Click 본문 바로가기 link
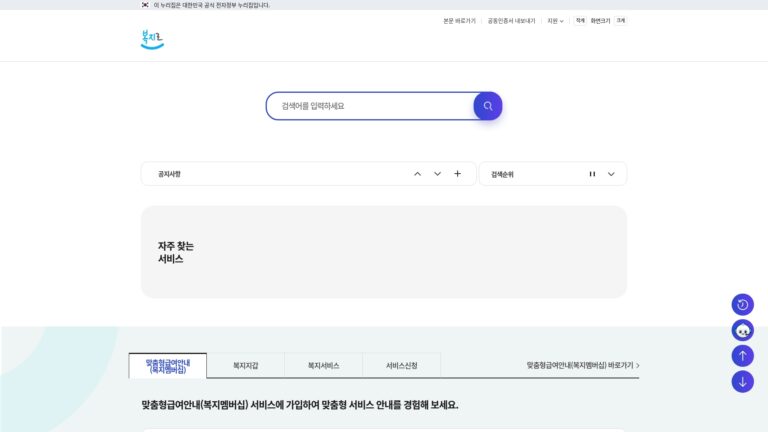The image size is (768, 432). 459,21
